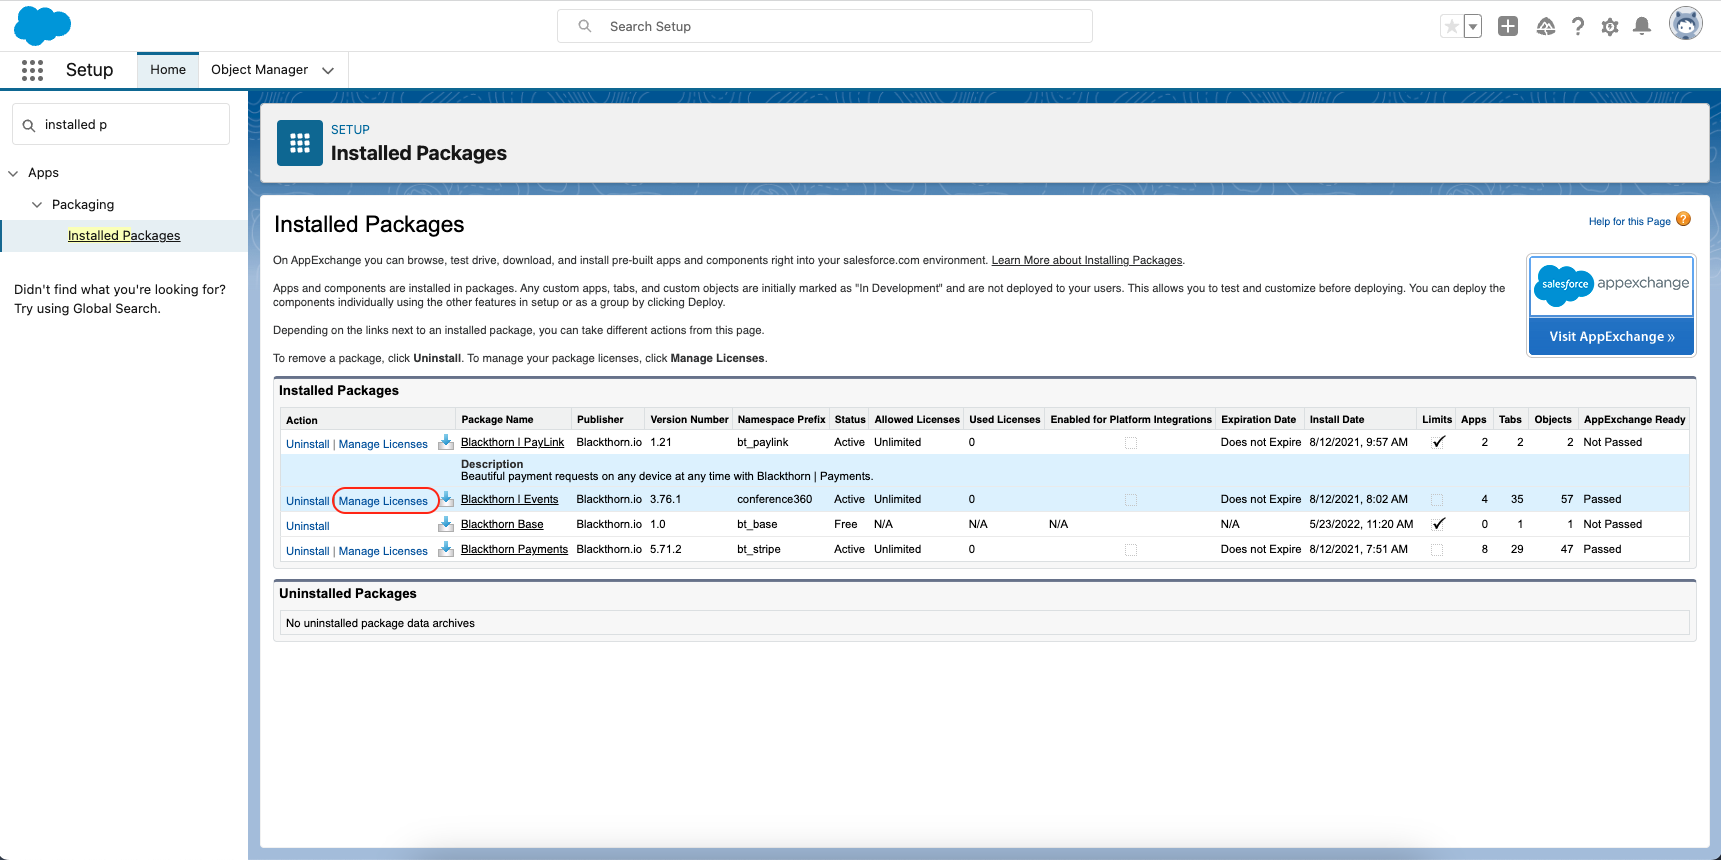Toggle Platform Integrations checkbox for PayLink
The image size is (1721, 860).
pyautogui.click(x=1131, y=443)
